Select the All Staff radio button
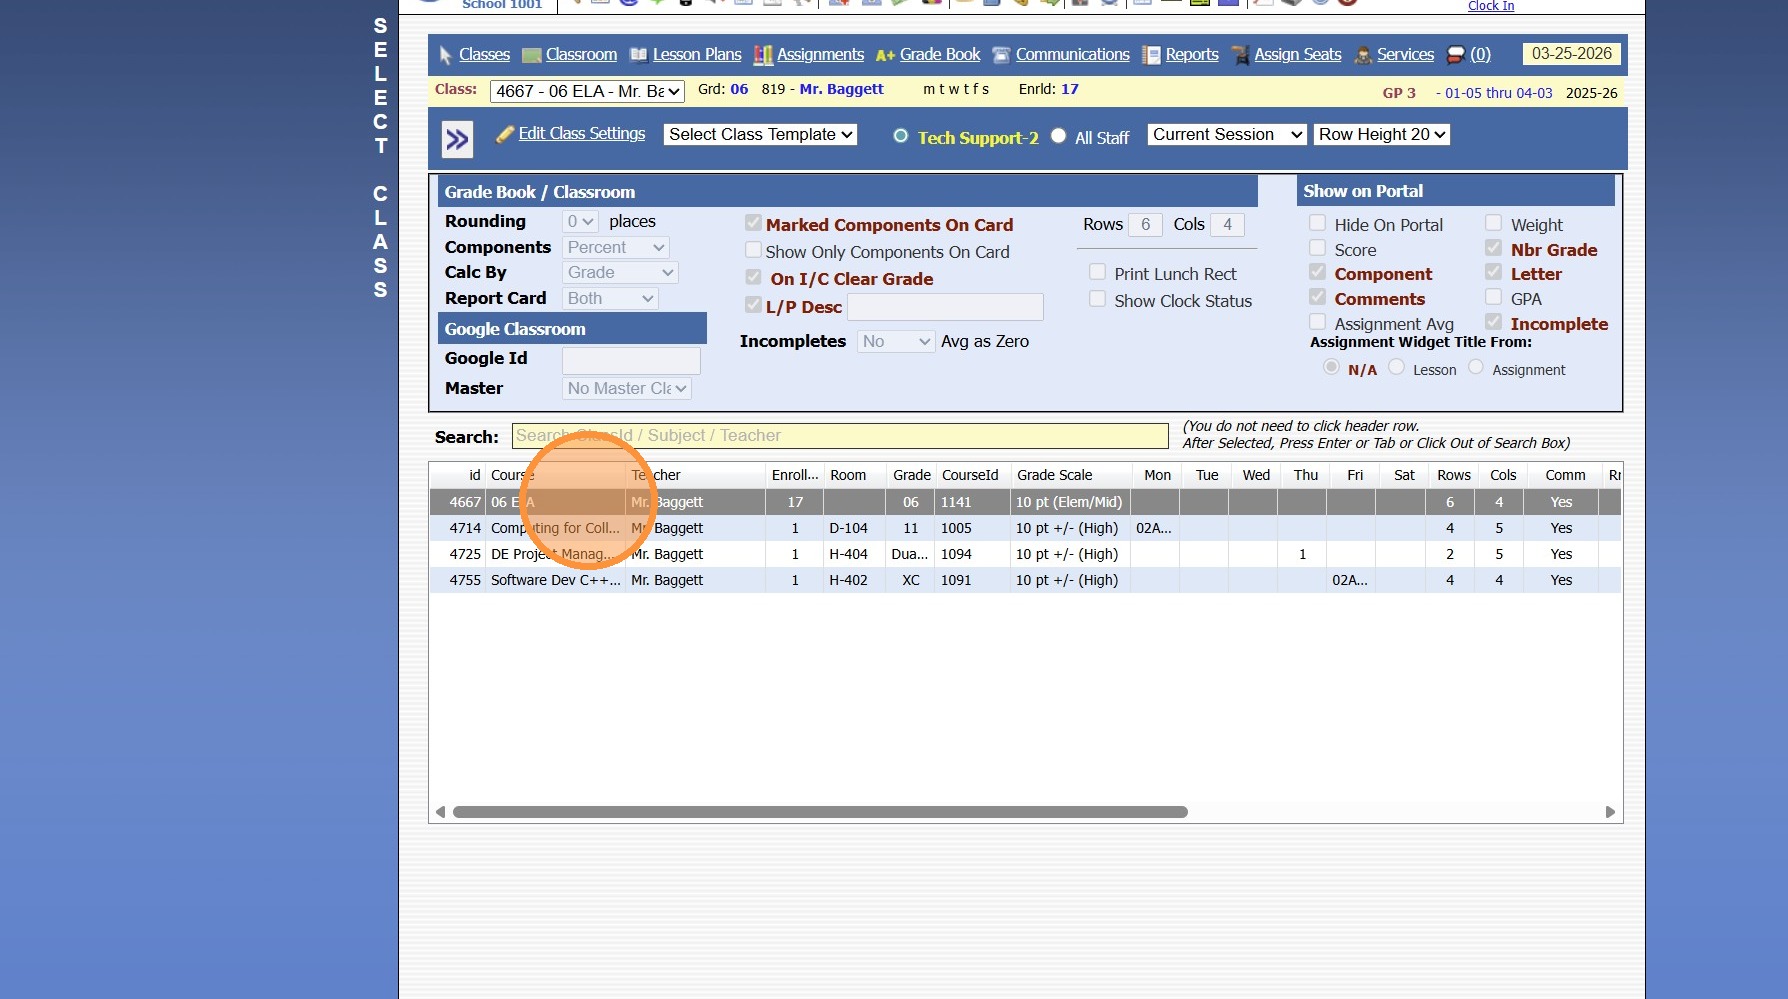 point(1059,136)
